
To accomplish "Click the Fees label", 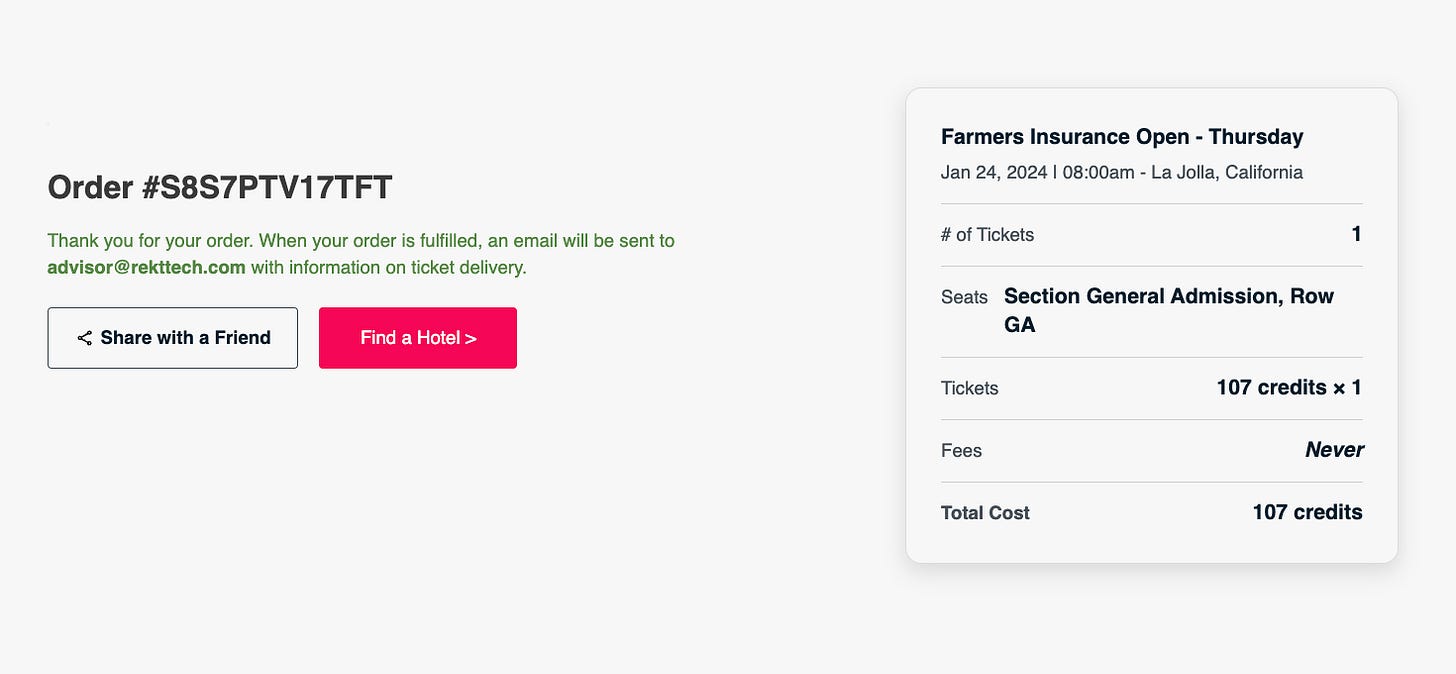I will click(x=961, y=451).
